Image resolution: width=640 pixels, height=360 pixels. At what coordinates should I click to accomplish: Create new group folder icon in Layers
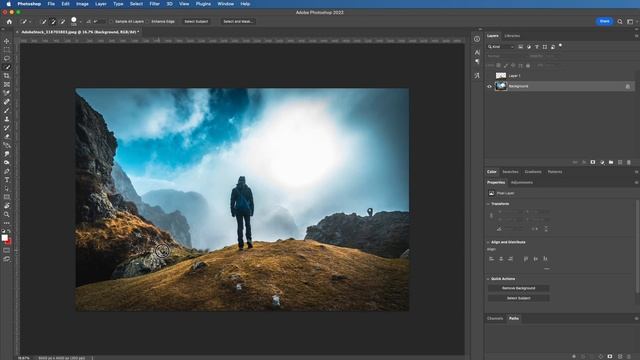(x=611, y=162)
